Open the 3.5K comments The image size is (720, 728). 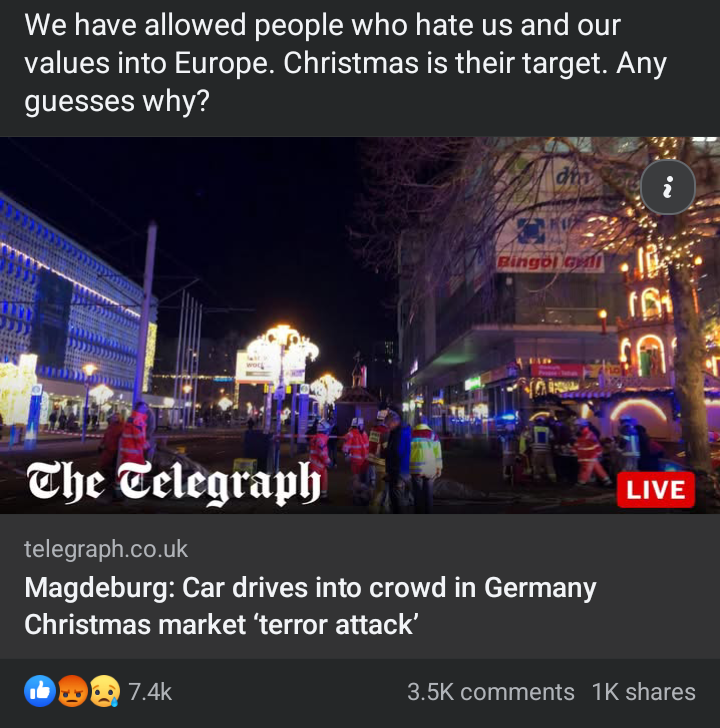point(491,692)
